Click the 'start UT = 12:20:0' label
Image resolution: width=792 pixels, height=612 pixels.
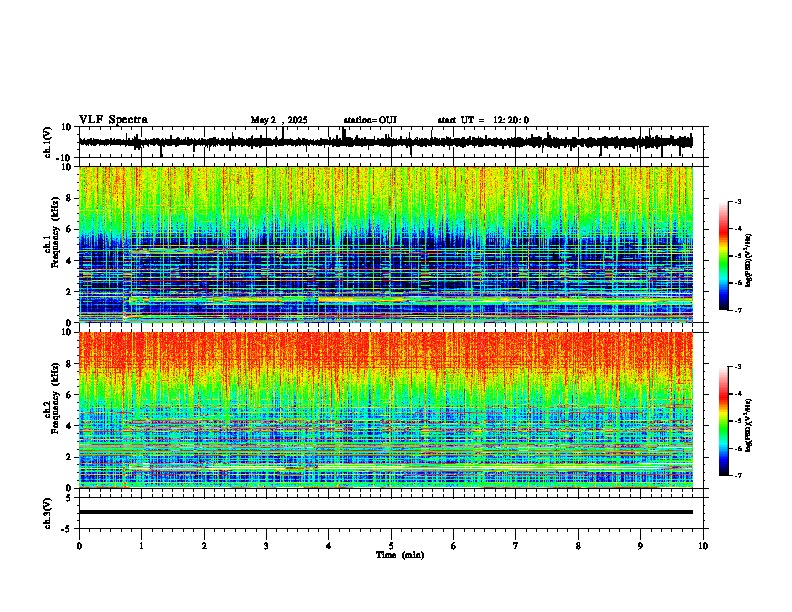[x=483, y=120]
